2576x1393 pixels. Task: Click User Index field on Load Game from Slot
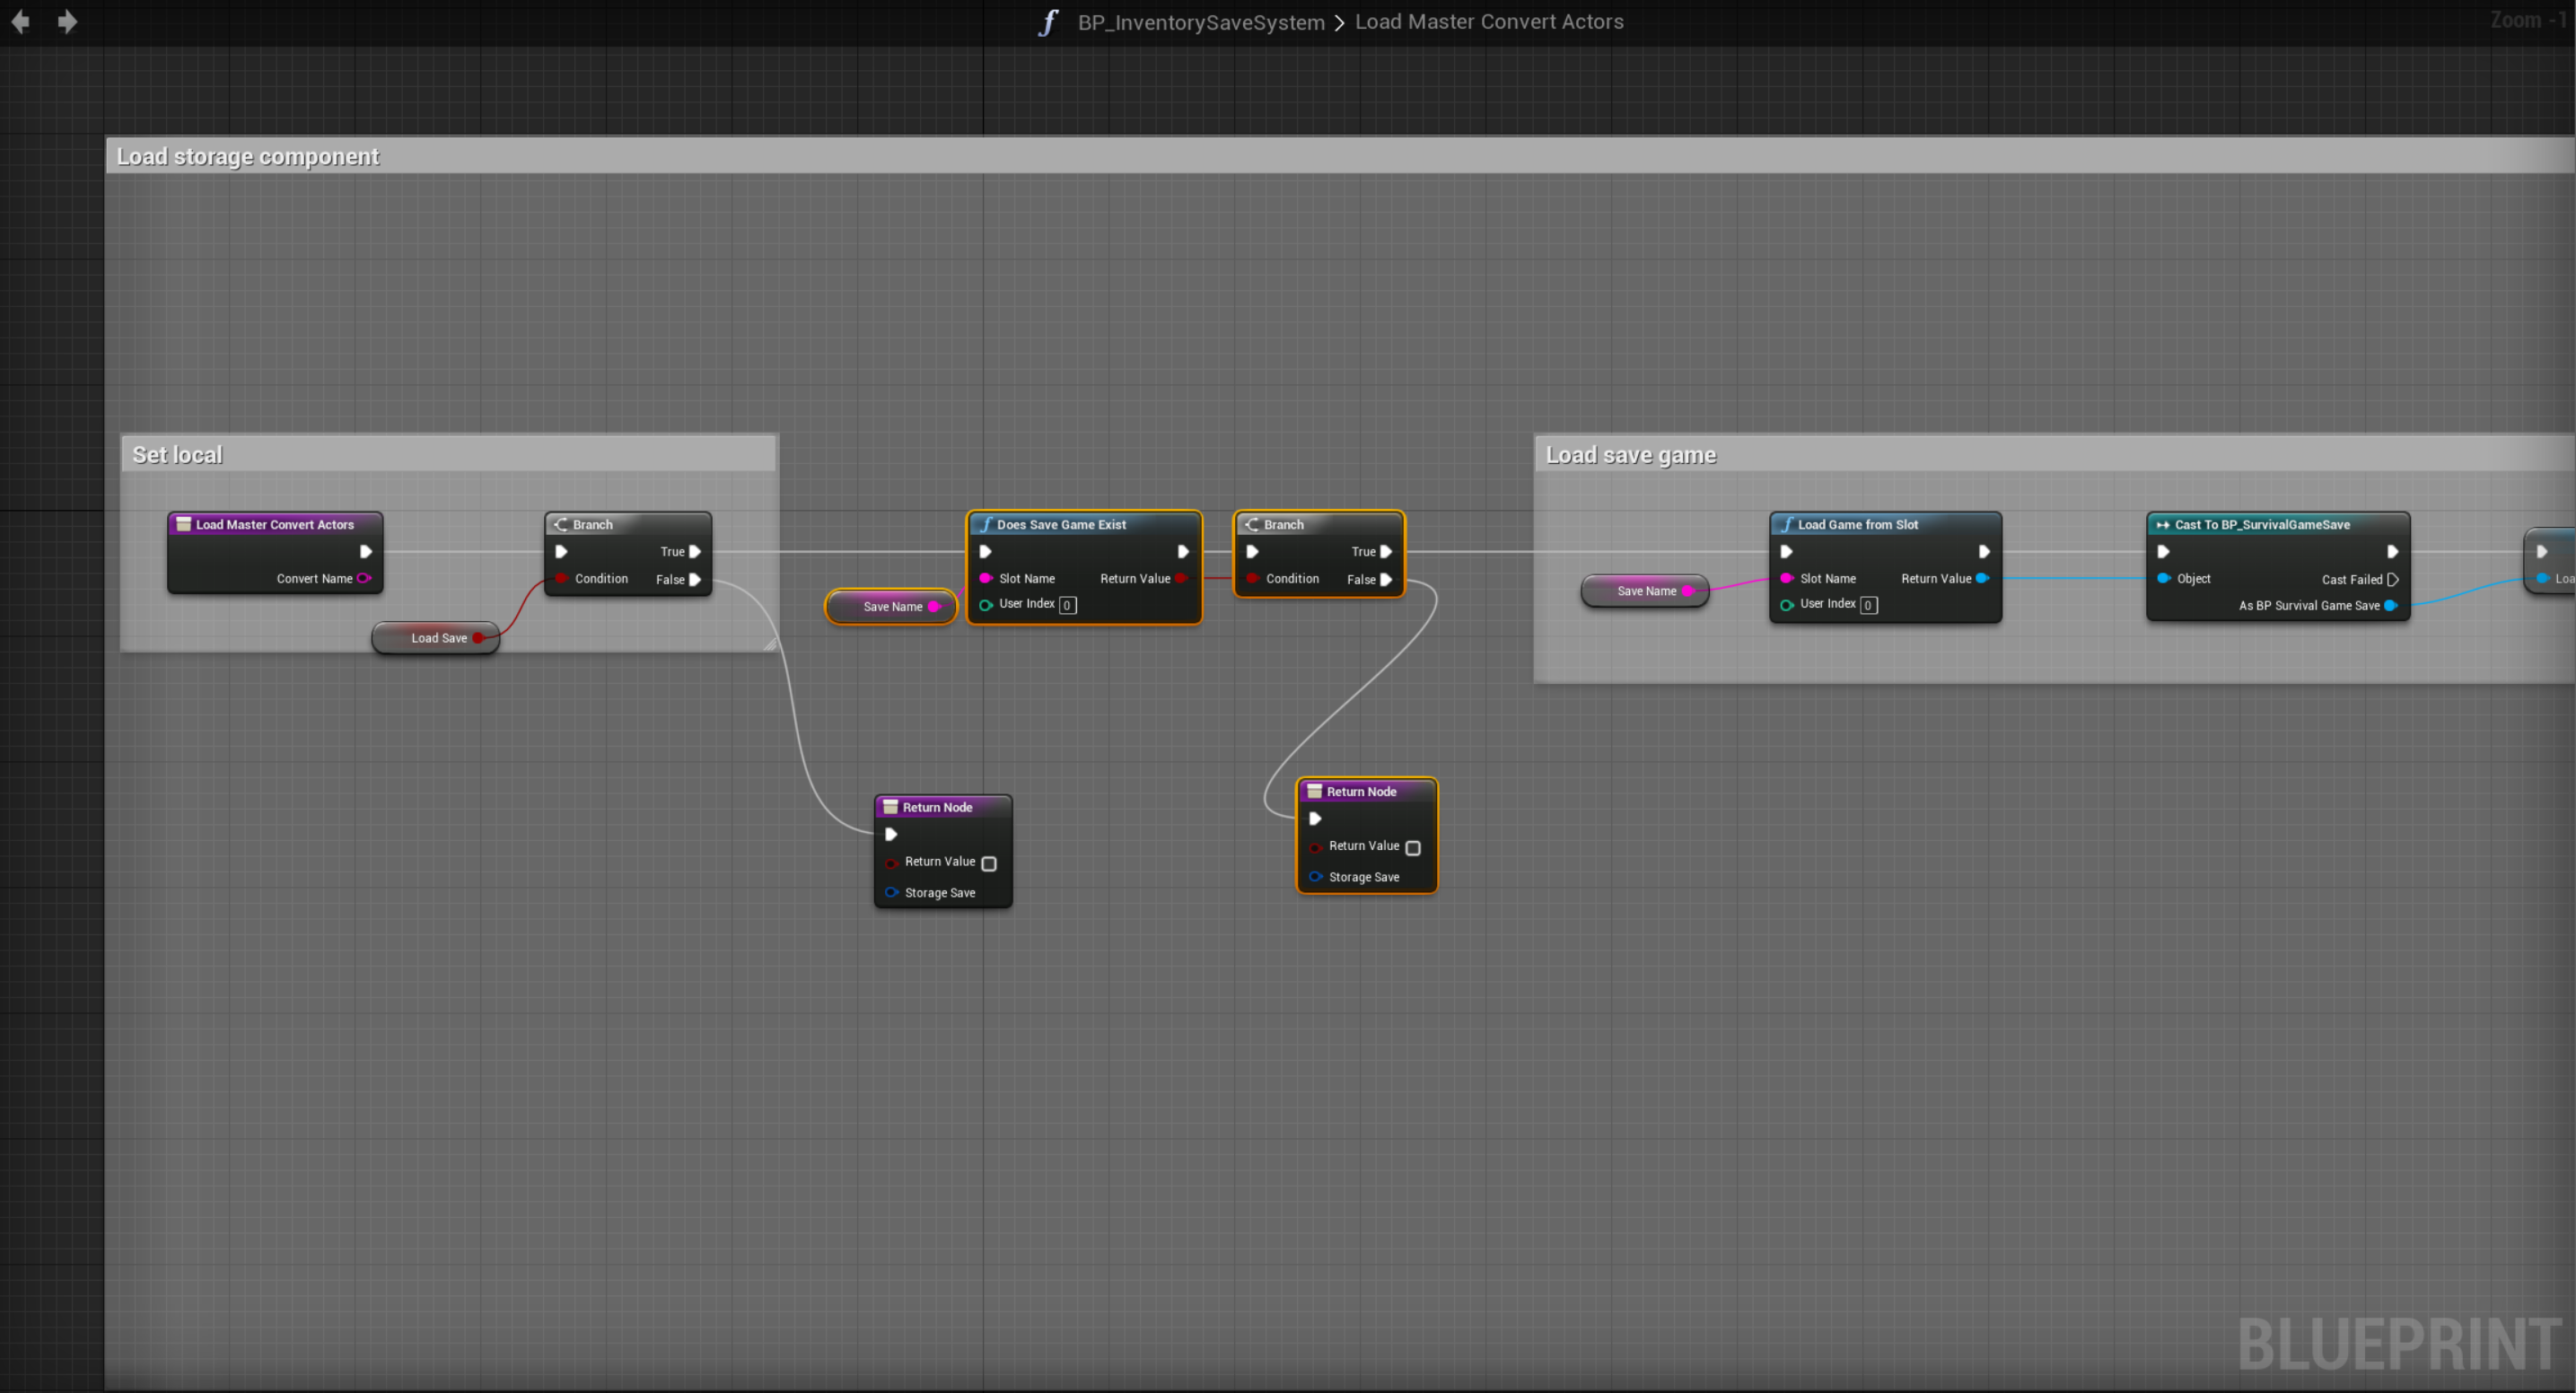1868,605
